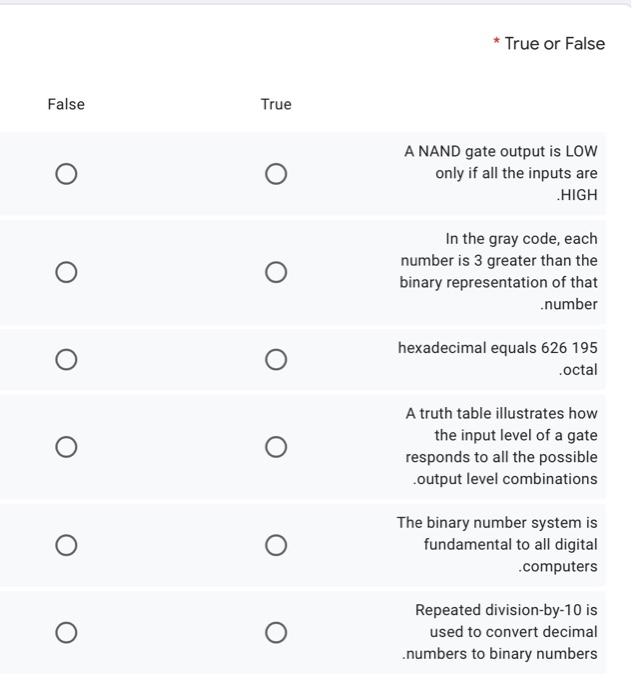Select True for NAND gate output statement
632x700 pixels.
click(276, 174)
